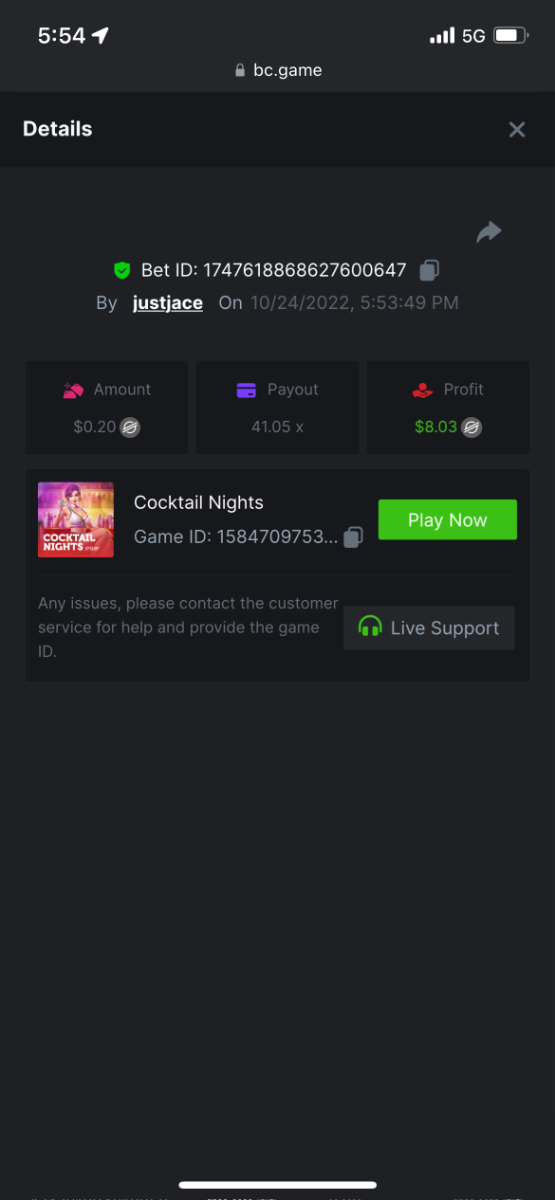Tap the headset icon in Live Support
Viewport: 555px width, 1200px height.
(x=370, y=628)
